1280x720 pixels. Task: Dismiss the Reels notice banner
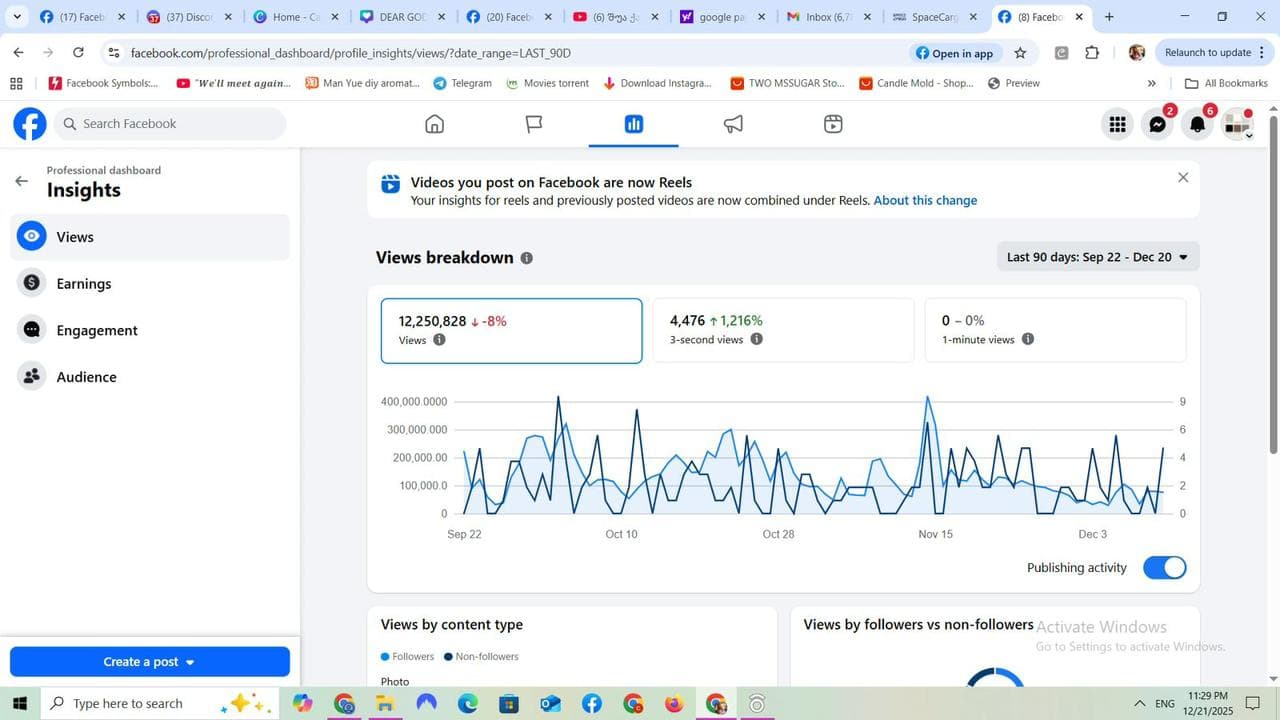1183,178
